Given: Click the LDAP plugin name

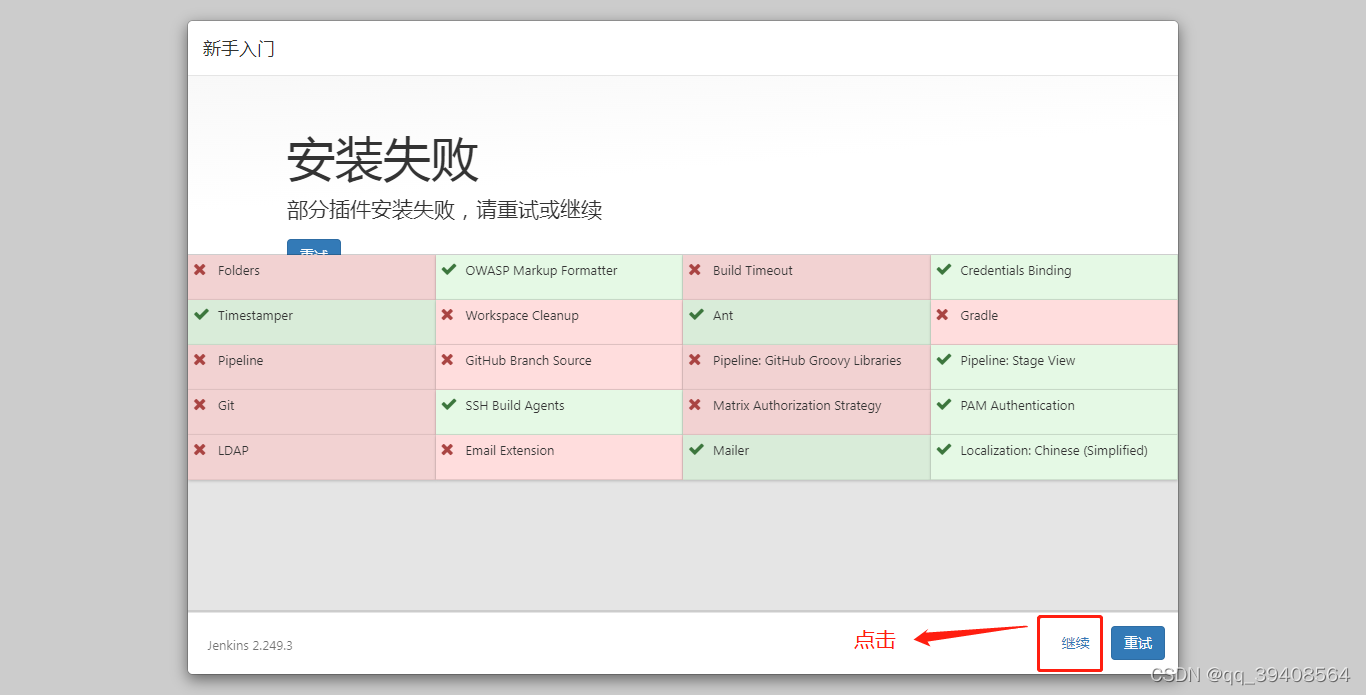Looking at the screenshot, I should pos(234,451).
